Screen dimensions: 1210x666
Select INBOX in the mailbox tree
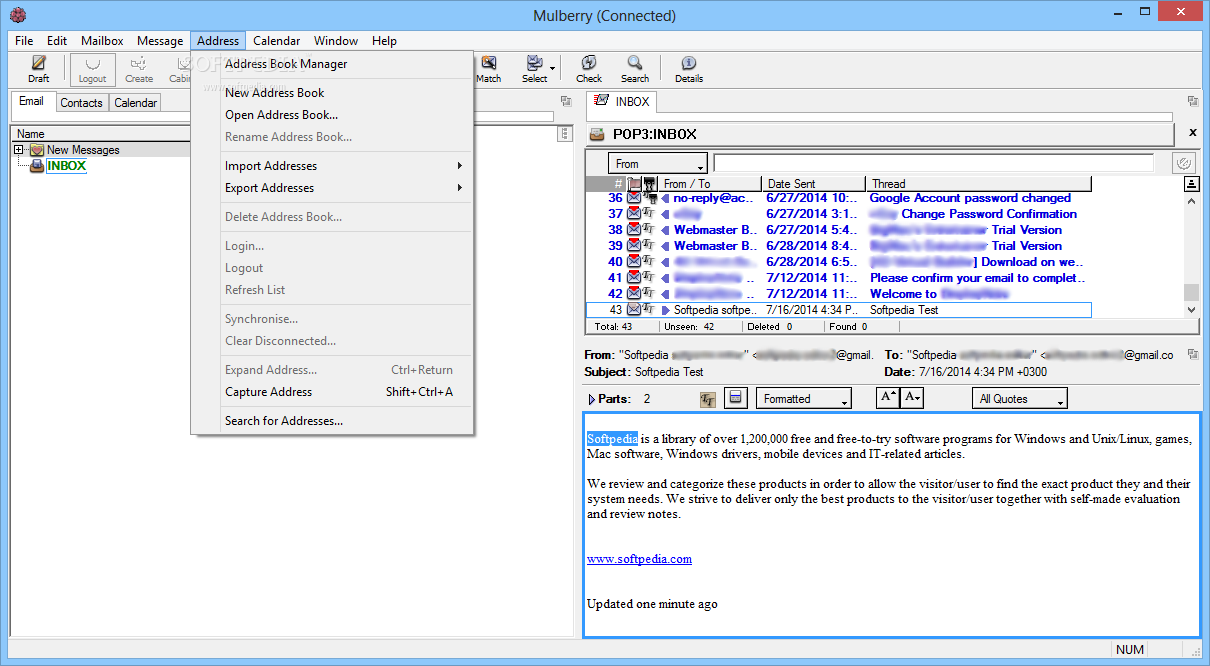pos(66,166)
